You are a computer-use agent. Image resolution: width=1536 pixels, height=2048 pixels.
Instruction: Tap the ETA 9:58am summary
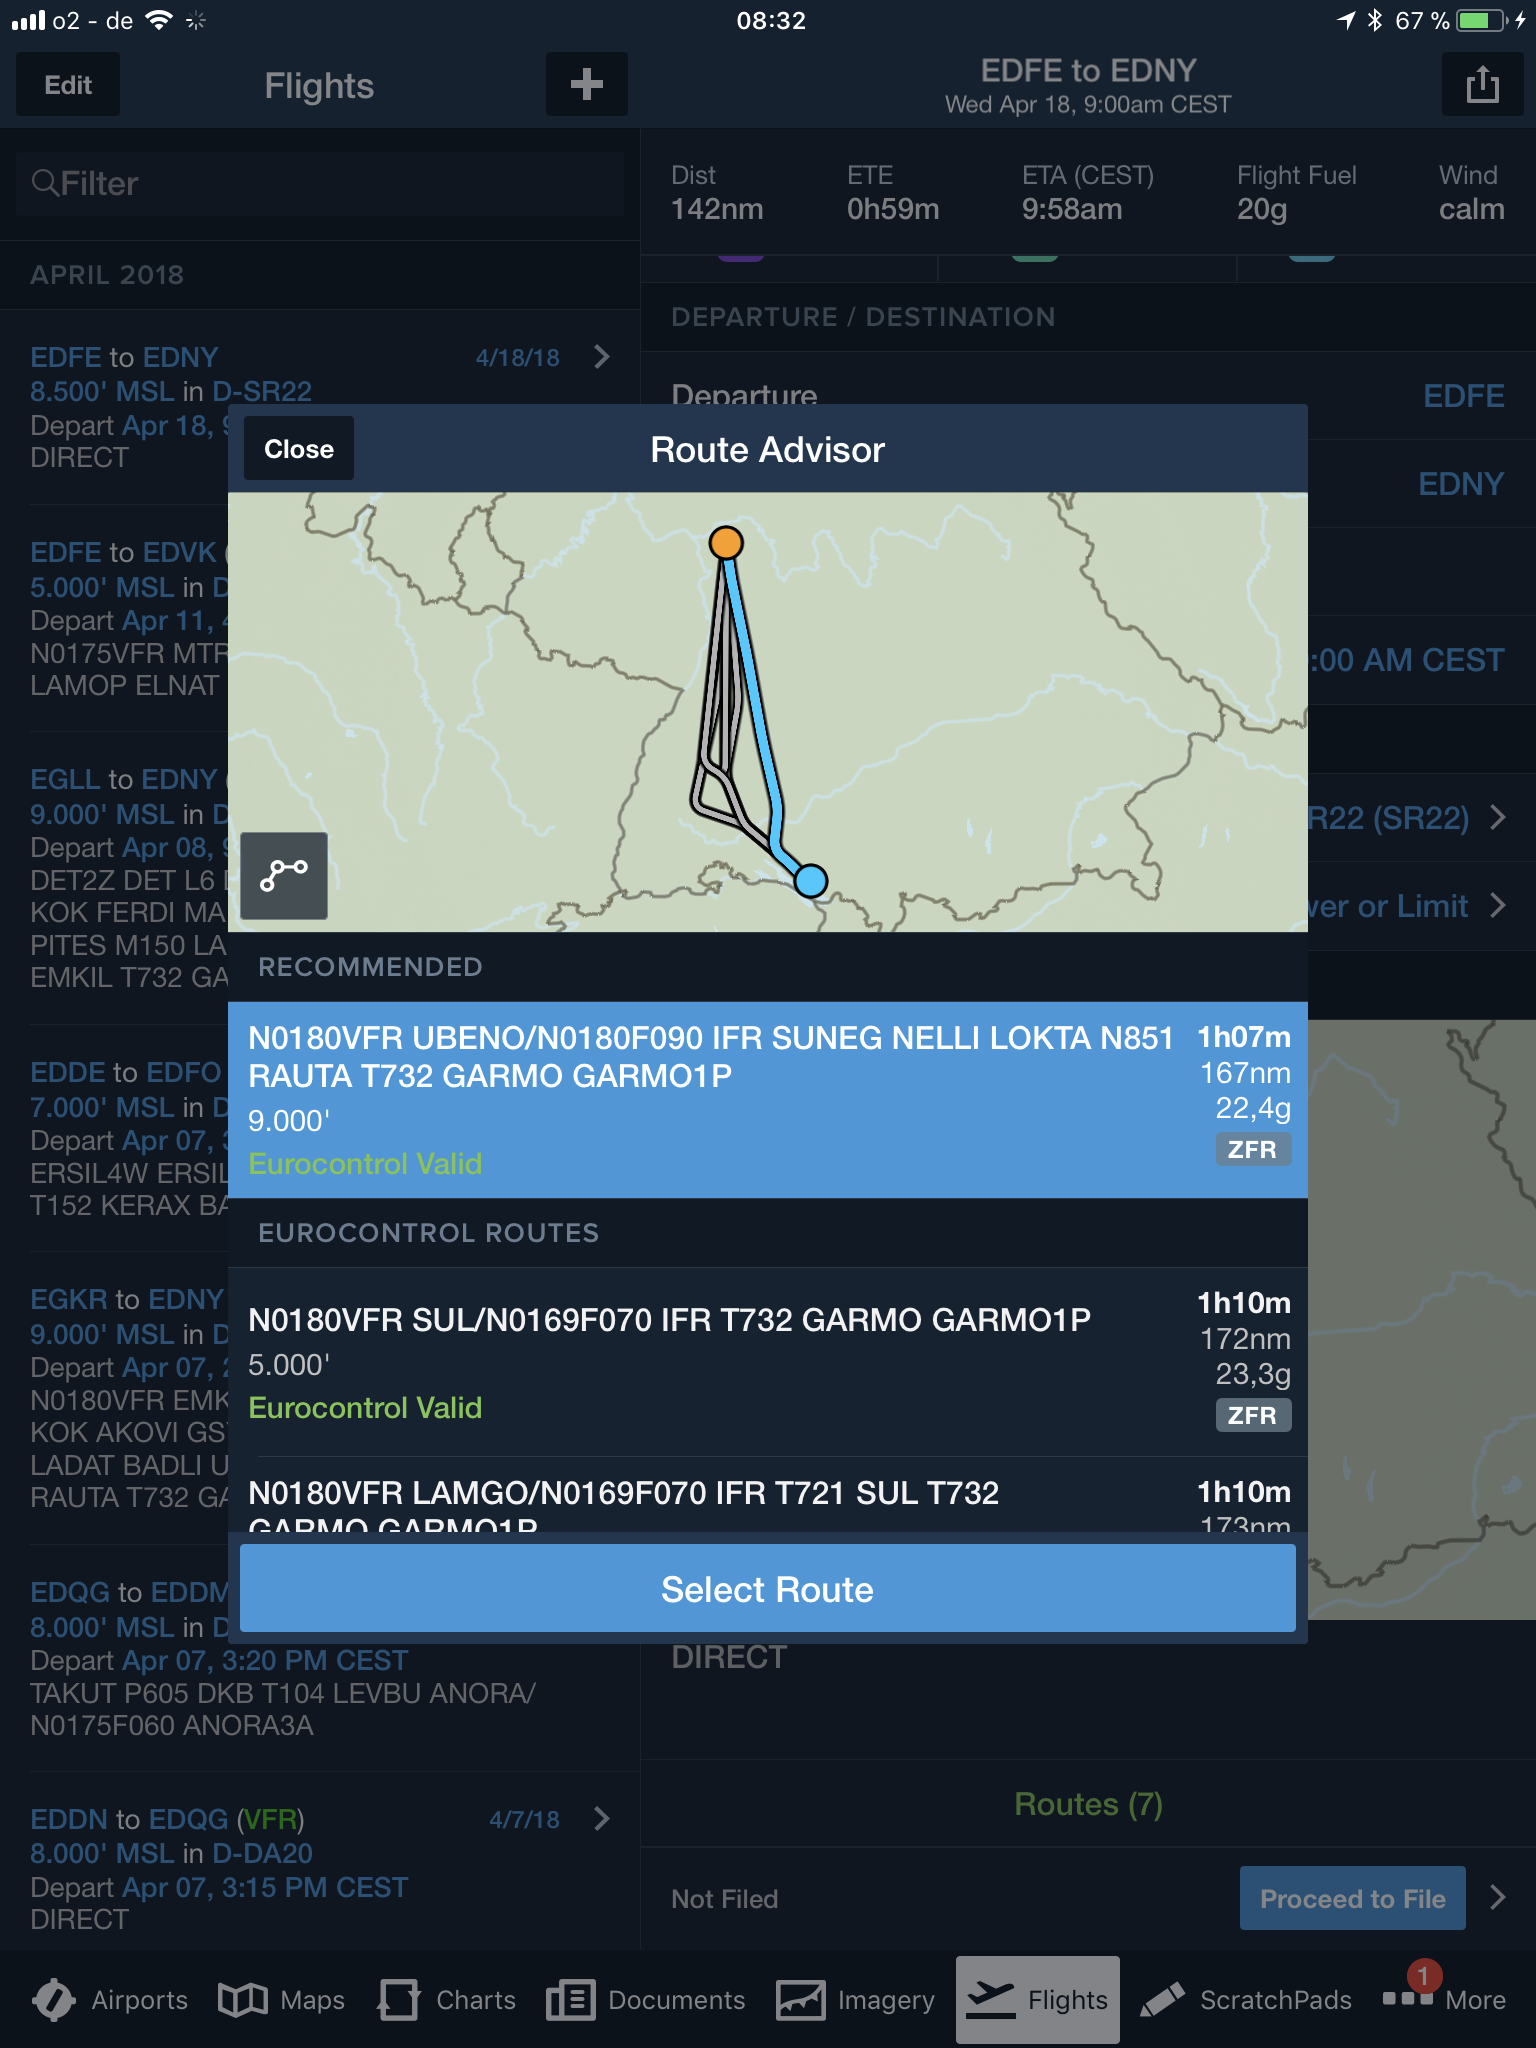(x=1088, y=193)
